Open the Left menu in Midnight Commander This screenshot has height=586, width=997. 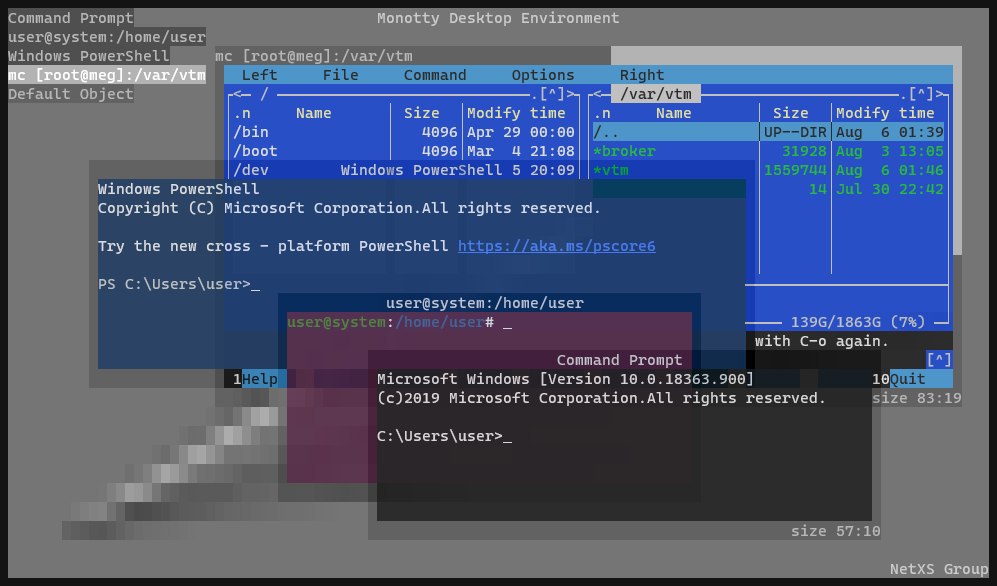pos(259,75)
